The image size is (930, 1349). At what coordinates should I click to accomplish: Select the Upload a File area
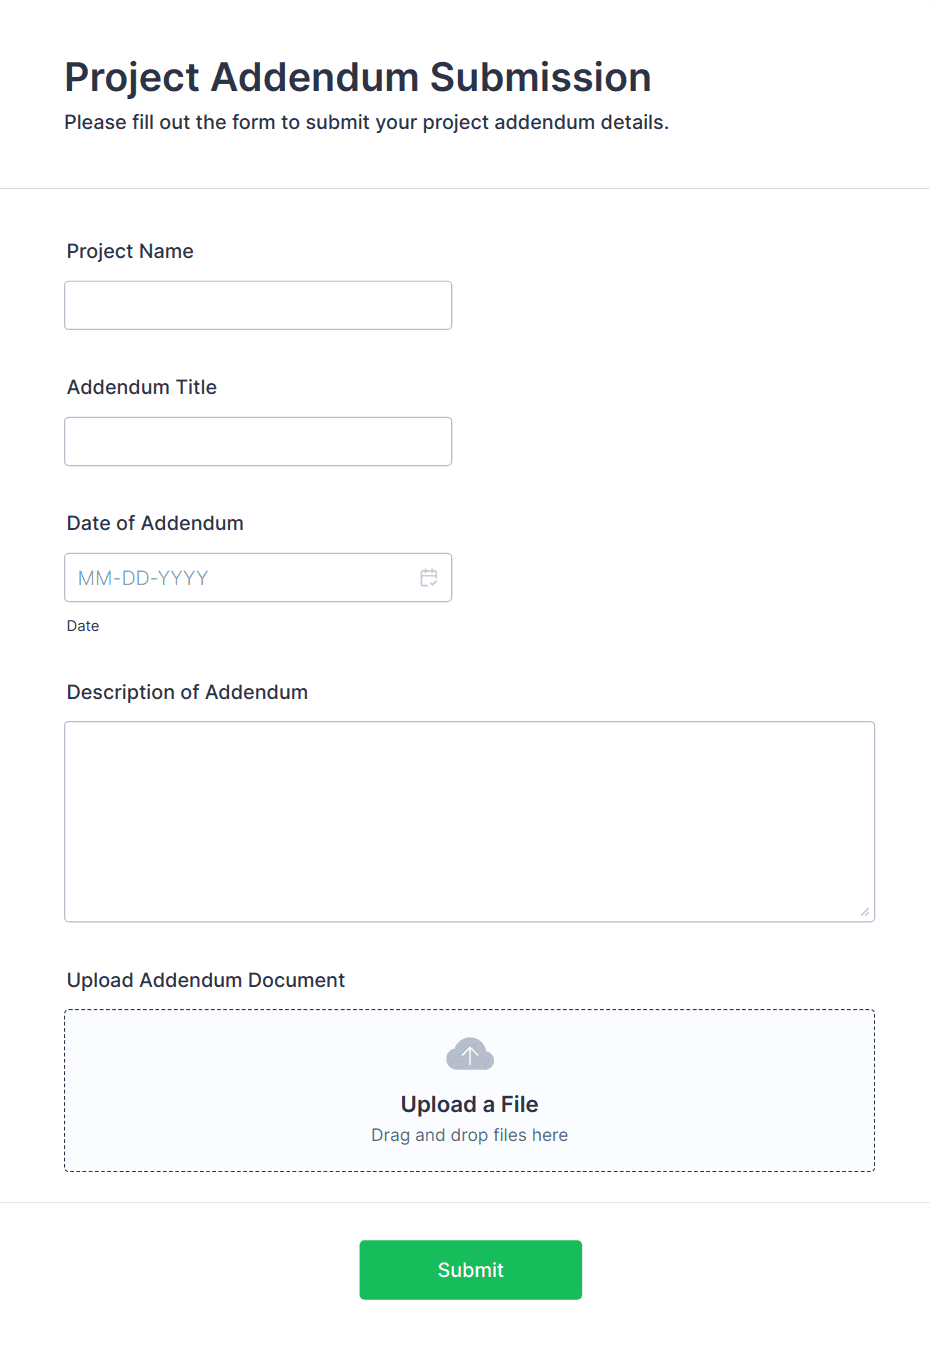pyautogui.click(x=469, y=1090)
